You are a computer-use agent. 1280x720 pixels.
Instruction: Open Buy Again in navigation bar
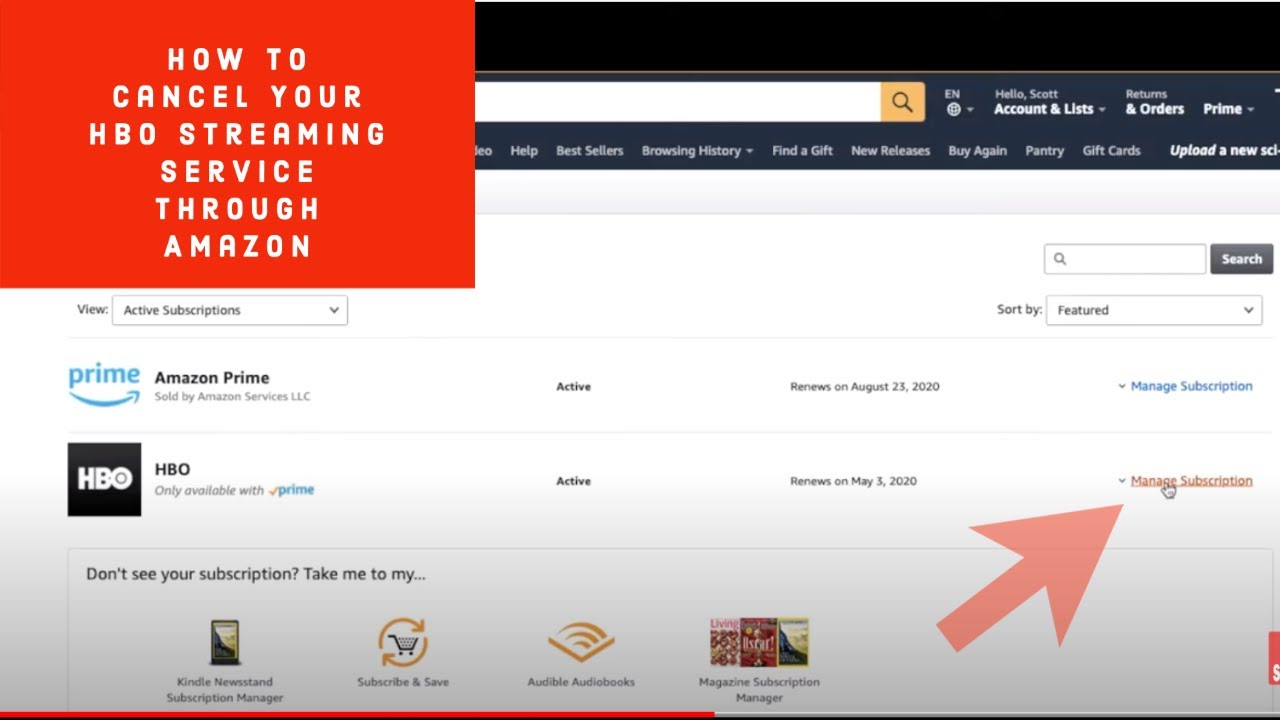pyautogui.click(x=977, y=151)
